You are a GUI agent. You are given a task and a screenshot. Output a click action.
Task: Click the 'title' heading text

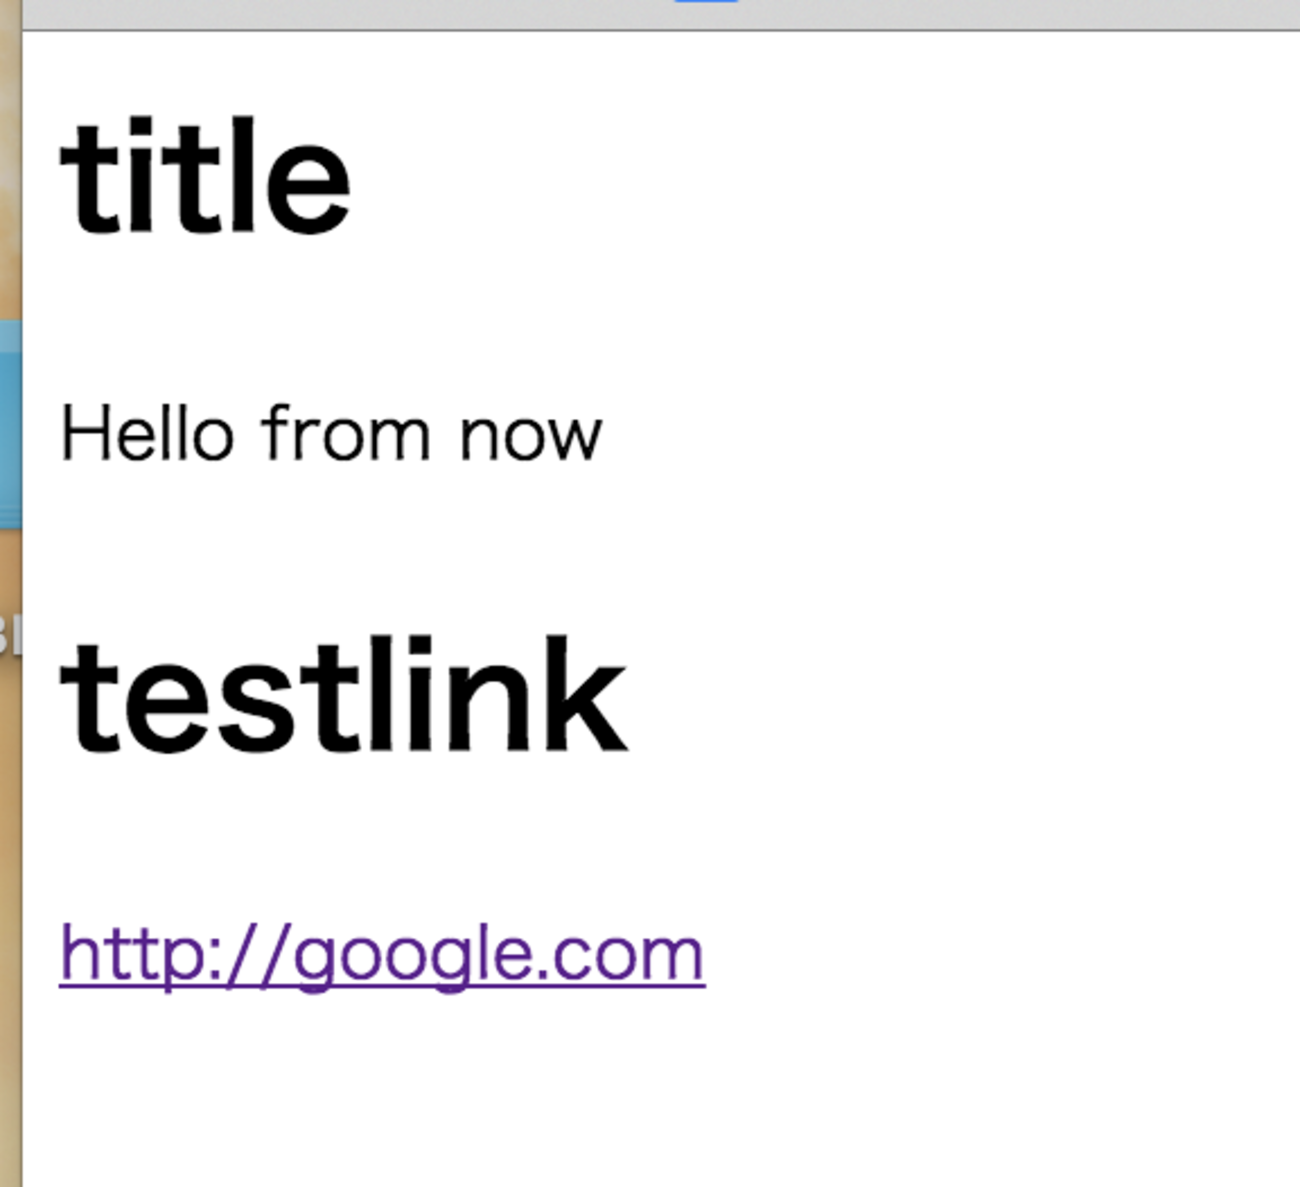(205, 180)
